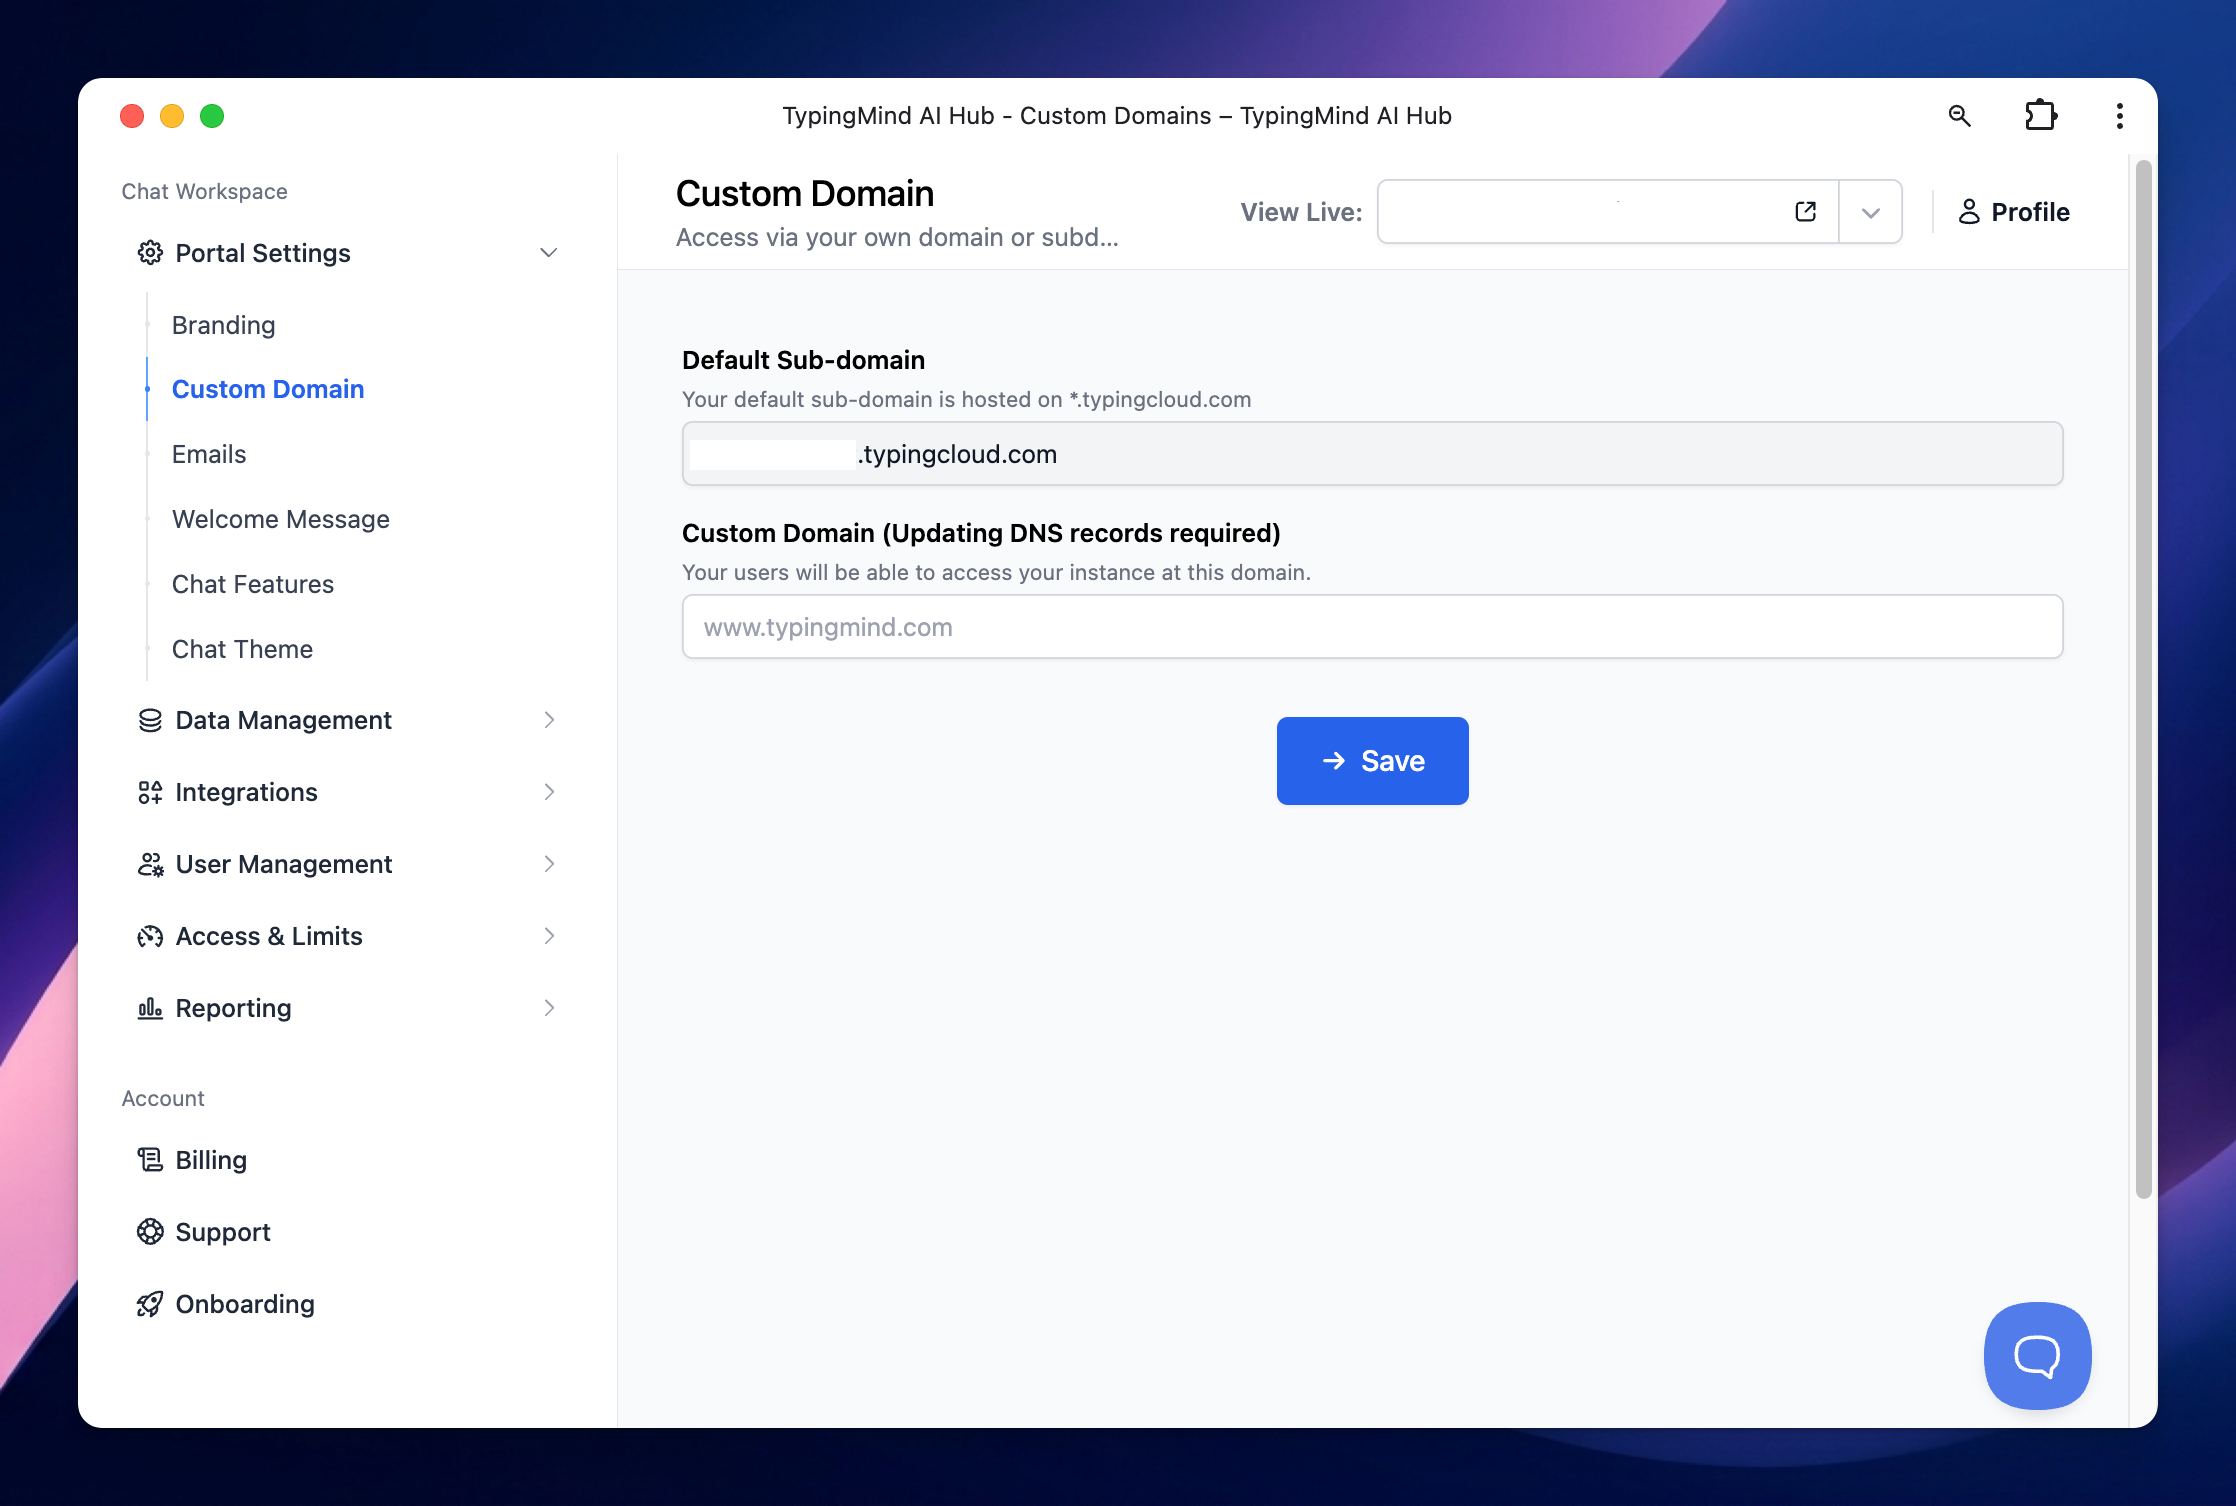The height and width of the screenshot is (1506, 2236).
Task: Open Chat Theme settings
Action: (242, 649)
